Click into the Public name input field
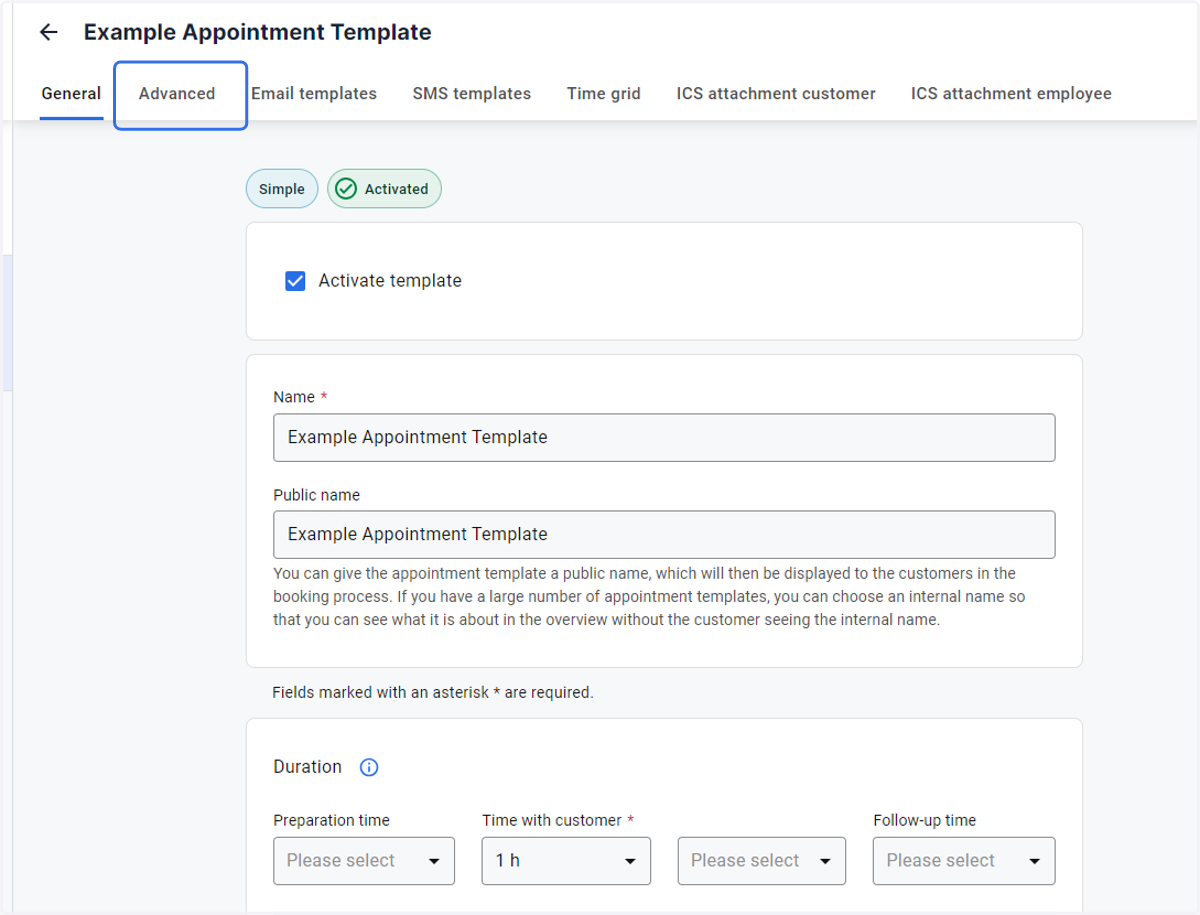 click(664, 535)
